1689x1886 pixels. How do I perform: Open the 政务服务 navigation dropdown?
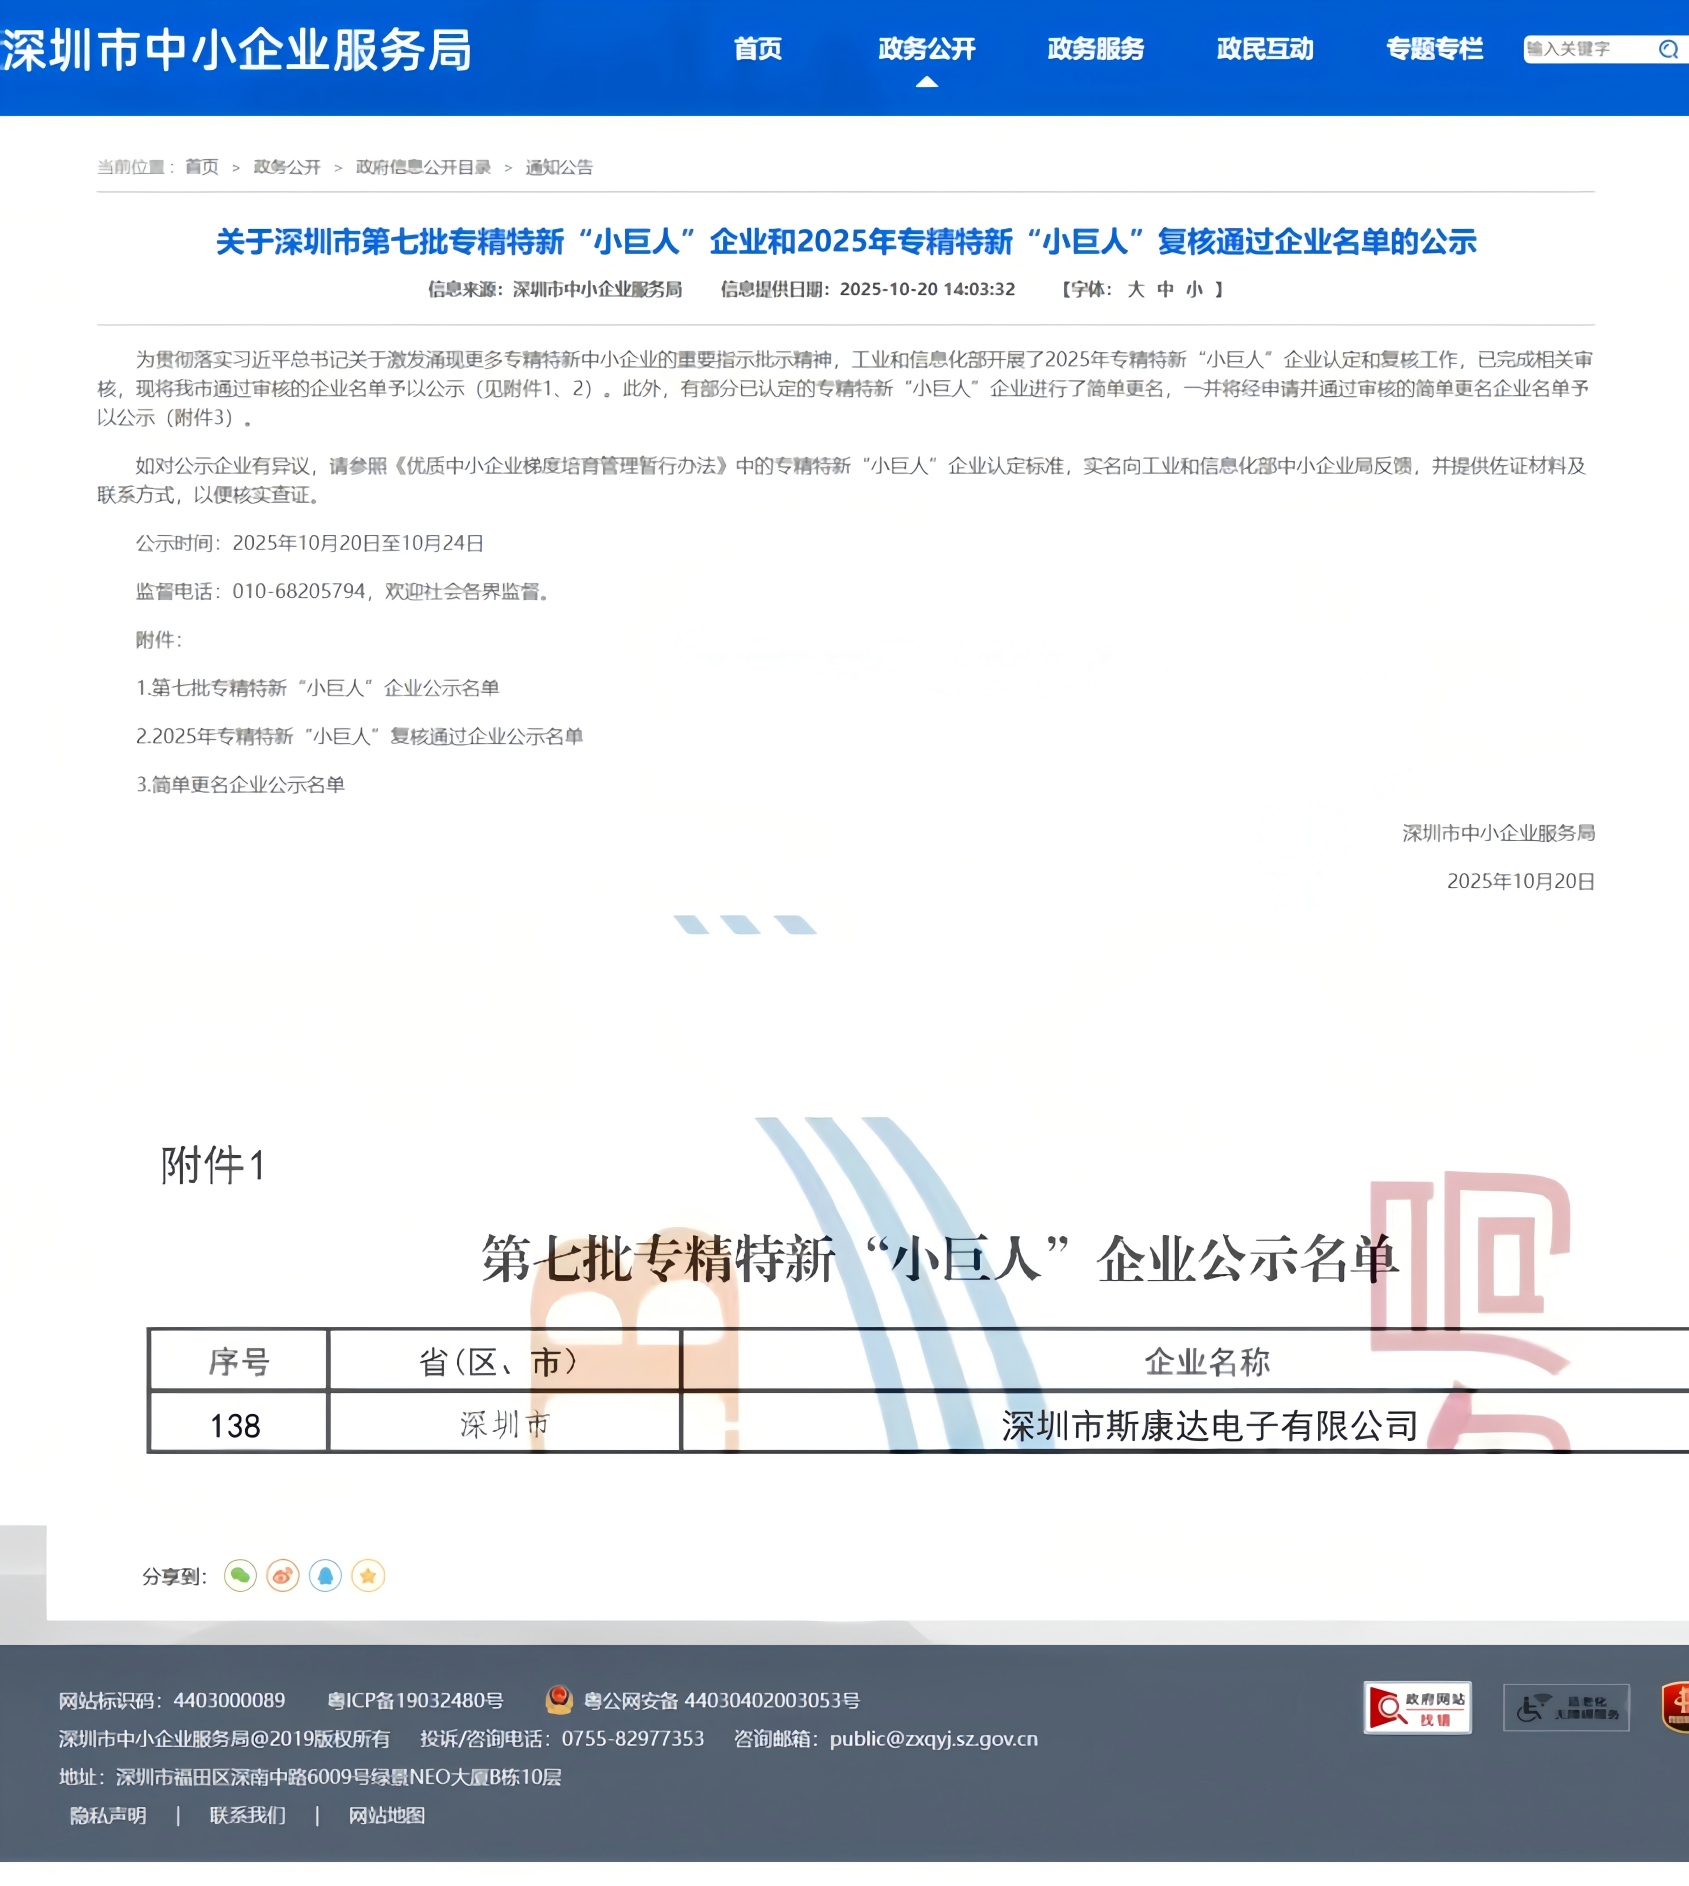(1095, 50)
